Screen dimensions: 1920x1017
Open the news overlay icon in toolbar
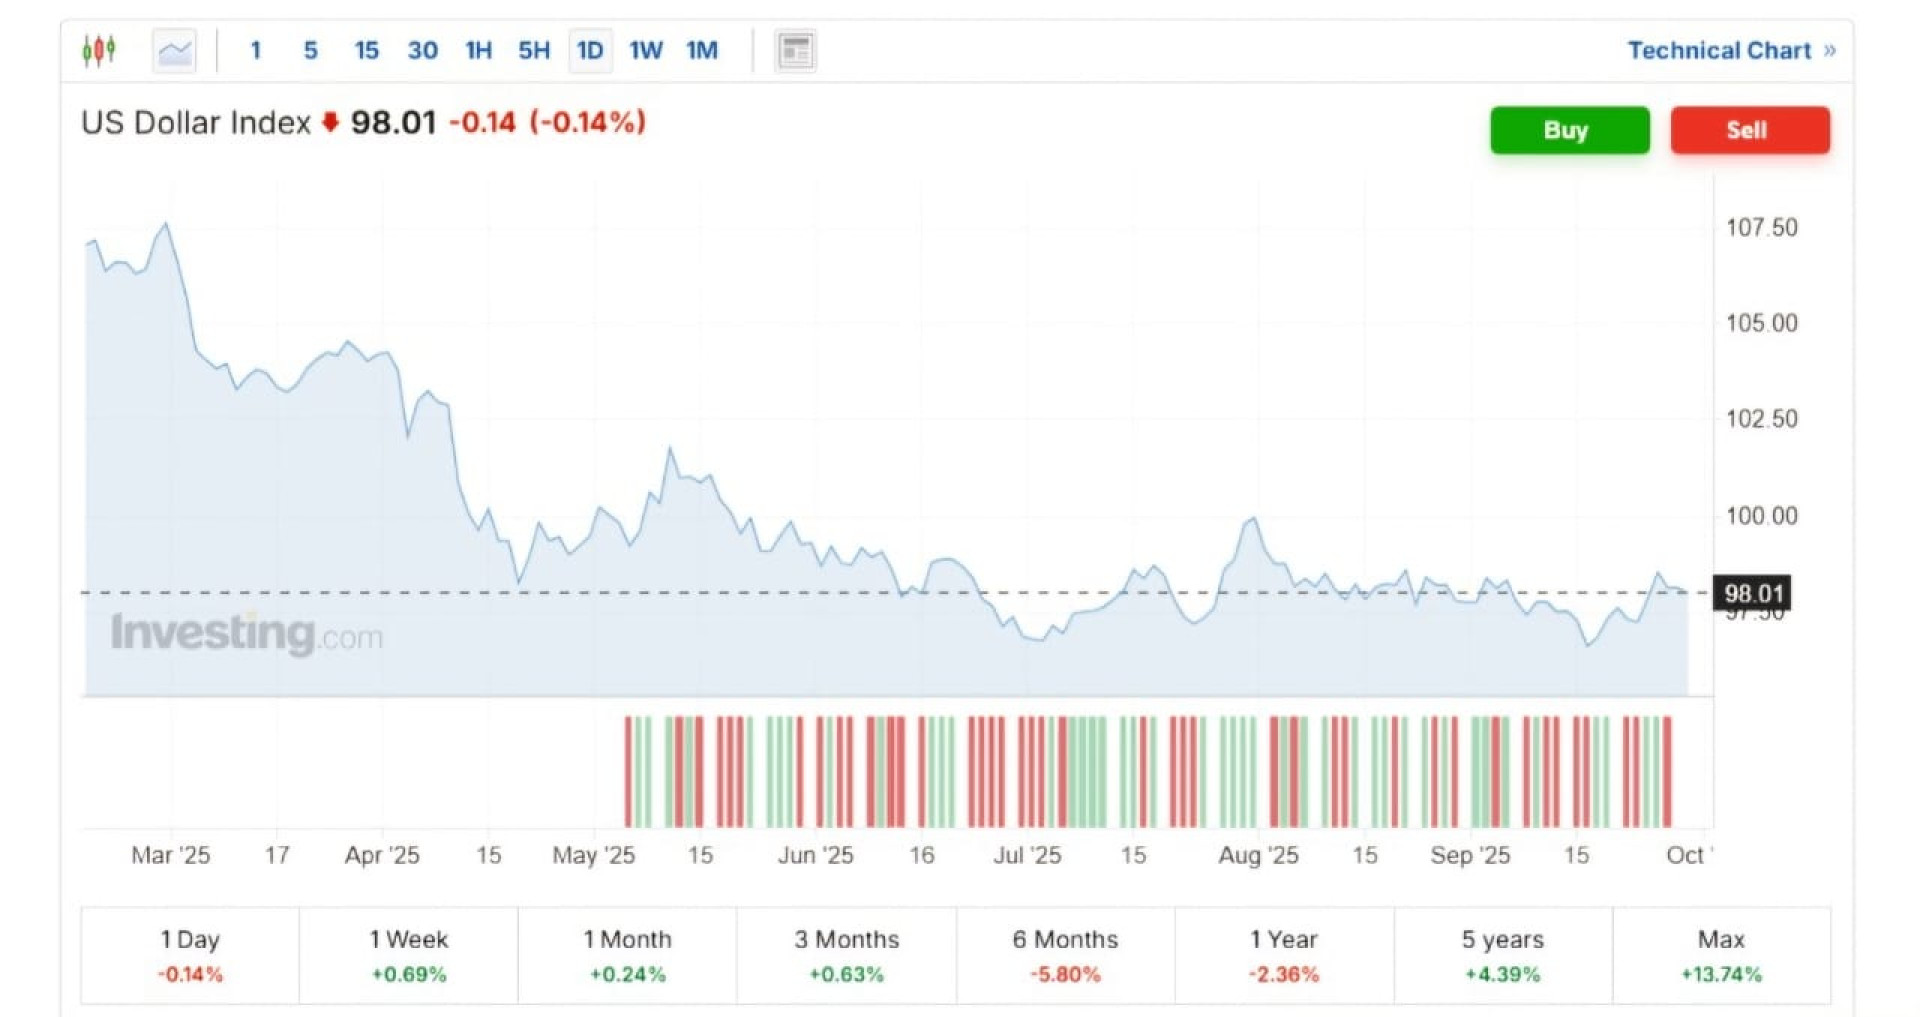[795, 50]
